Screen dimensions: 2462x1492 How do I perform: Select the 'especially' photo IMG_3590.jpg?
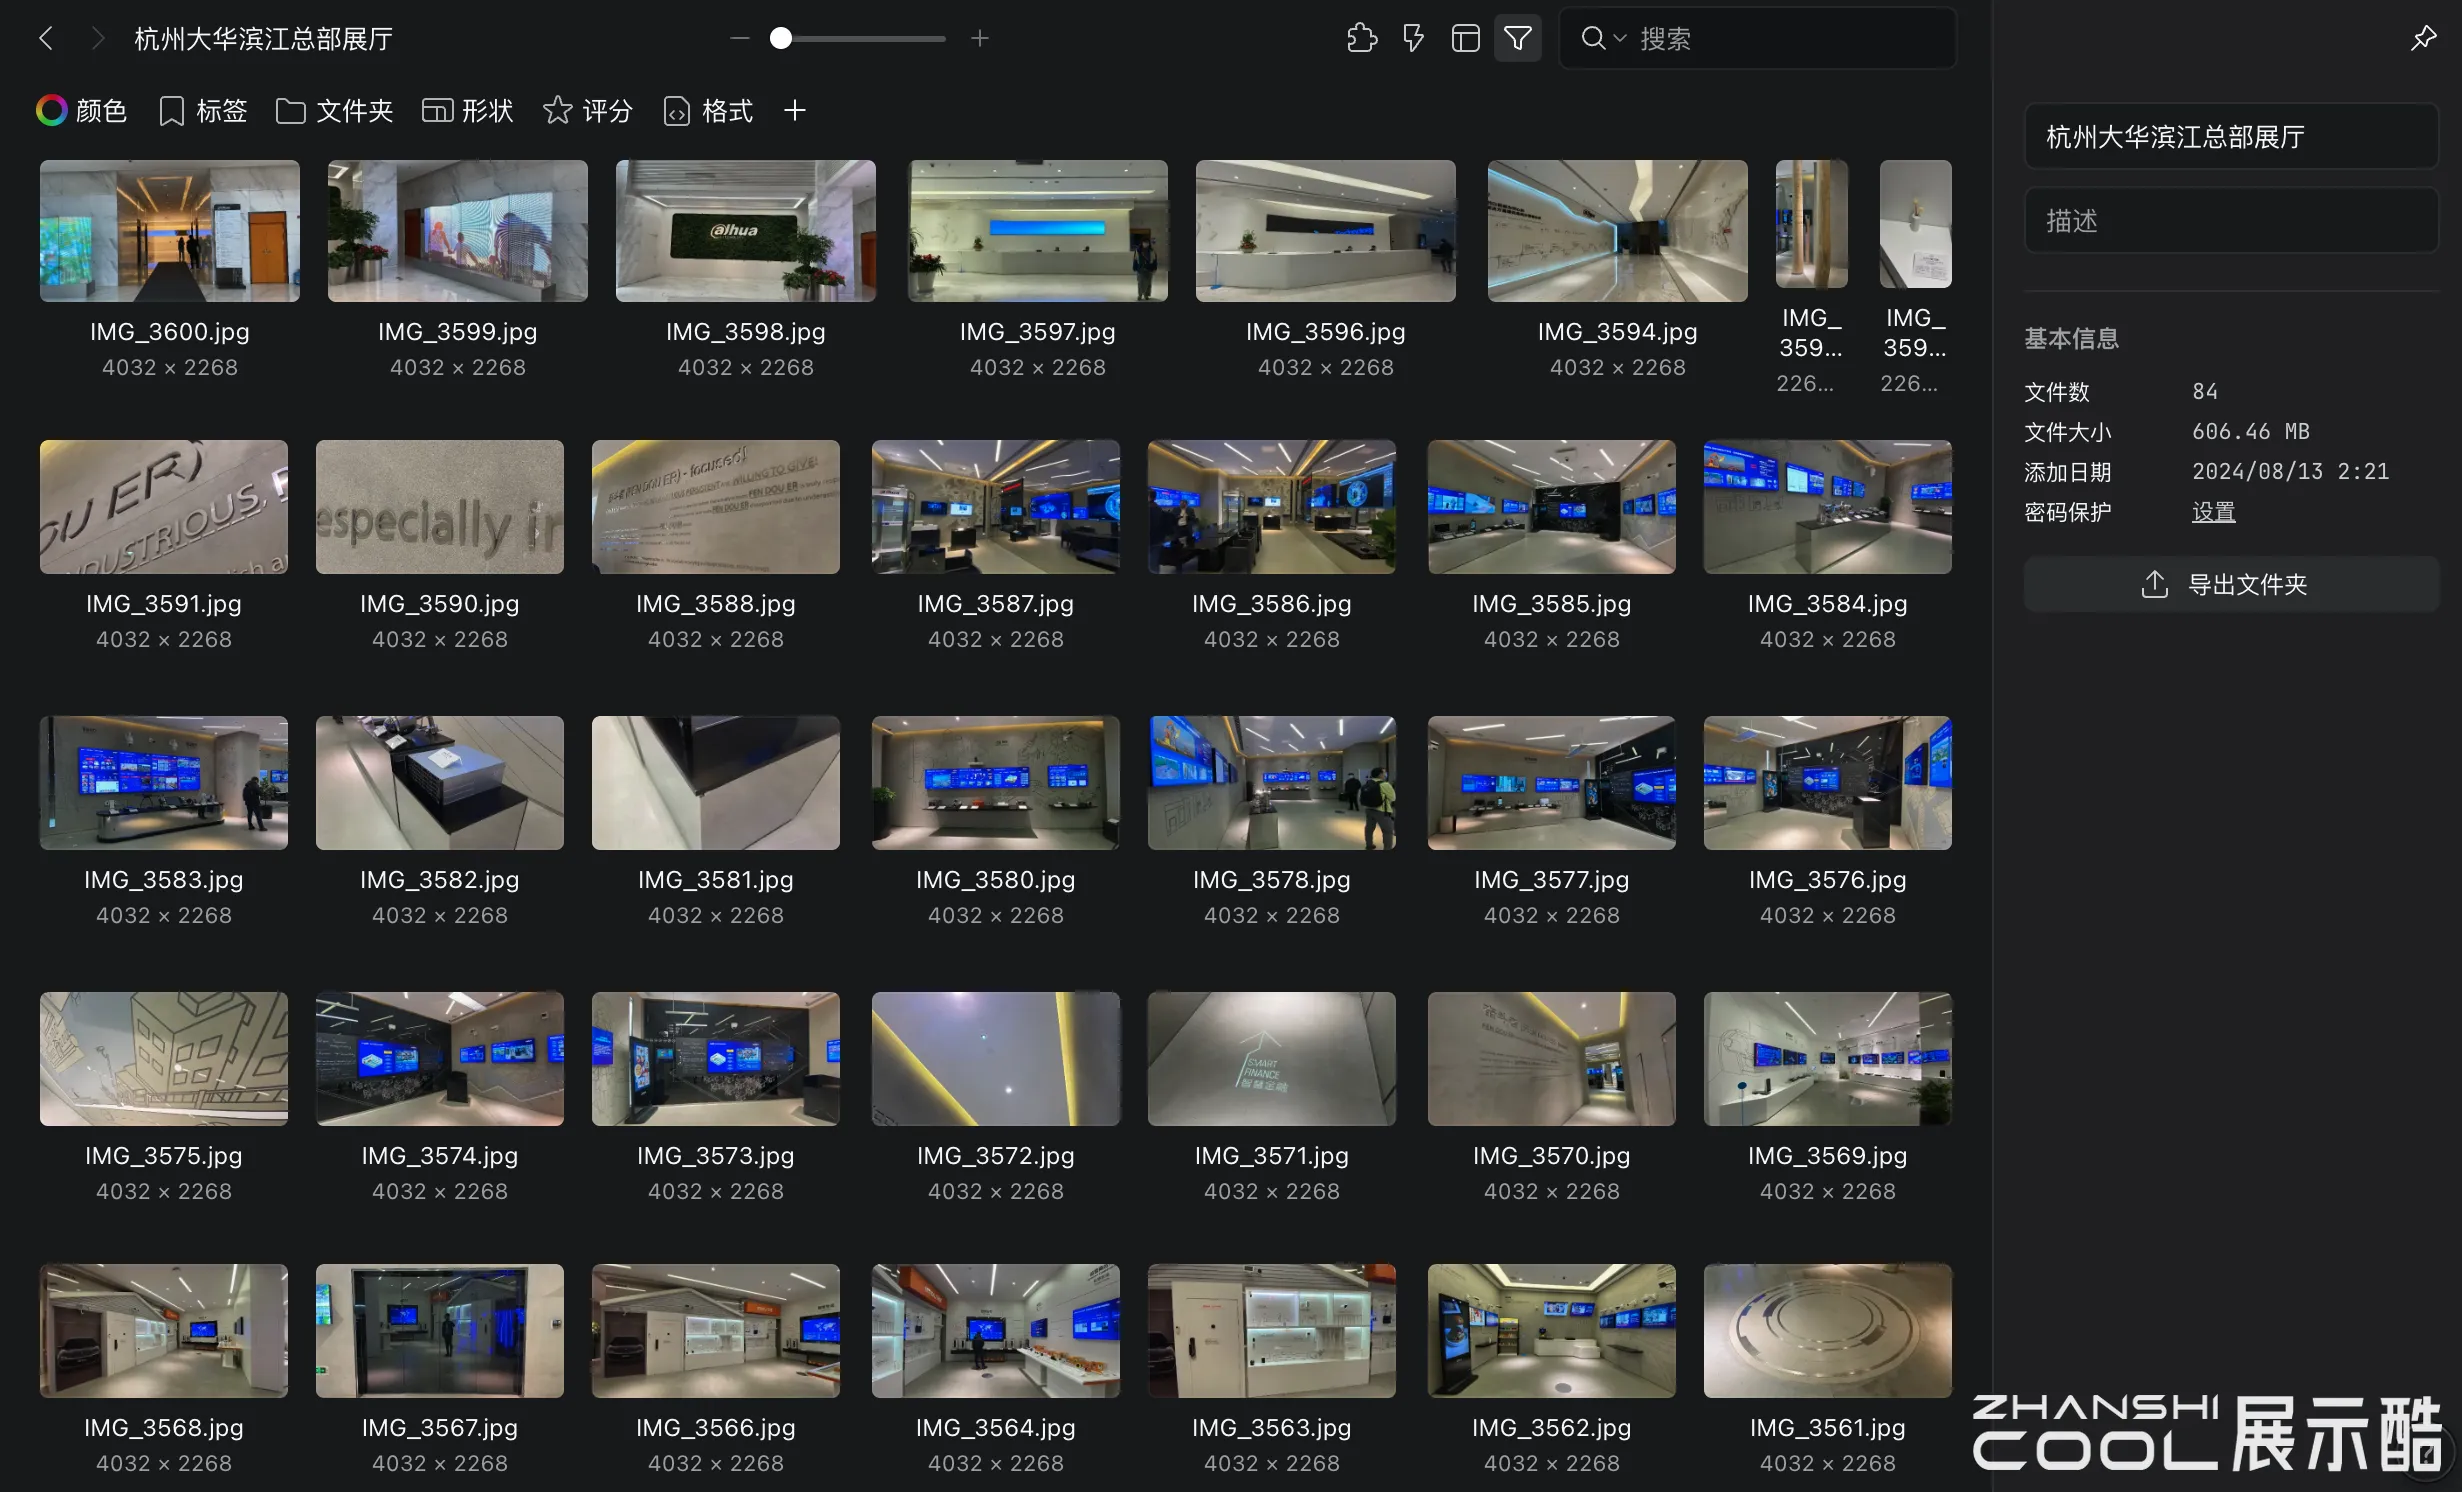[x=440, y=507]
